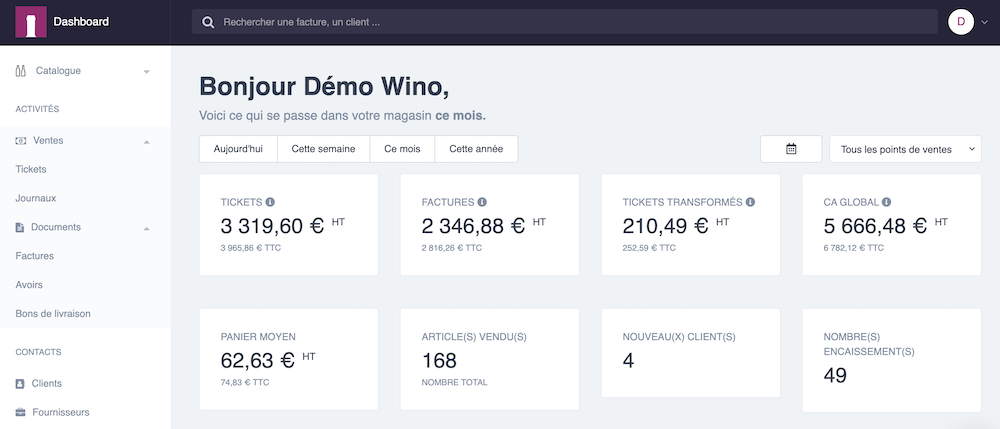Open Tickets in the sidebar

click(31, 169)
